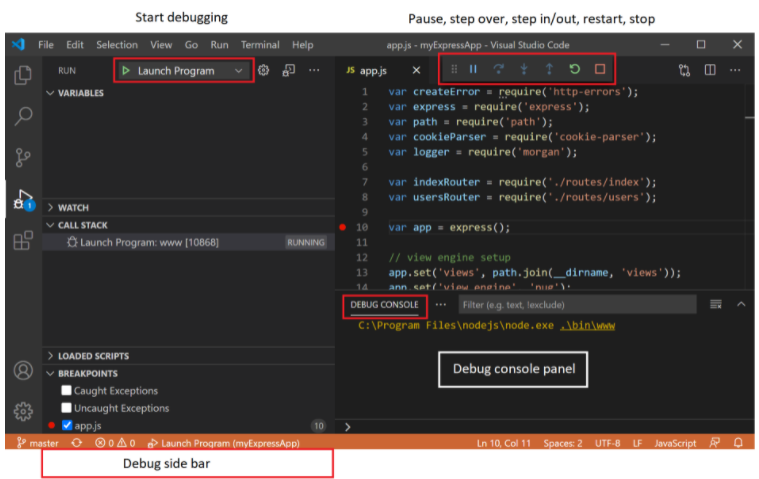The height and width of the screenshot is (479, 759).
Task: Toggle the Uncaught Exceptions checkbox
Action: tap(66, 407)
